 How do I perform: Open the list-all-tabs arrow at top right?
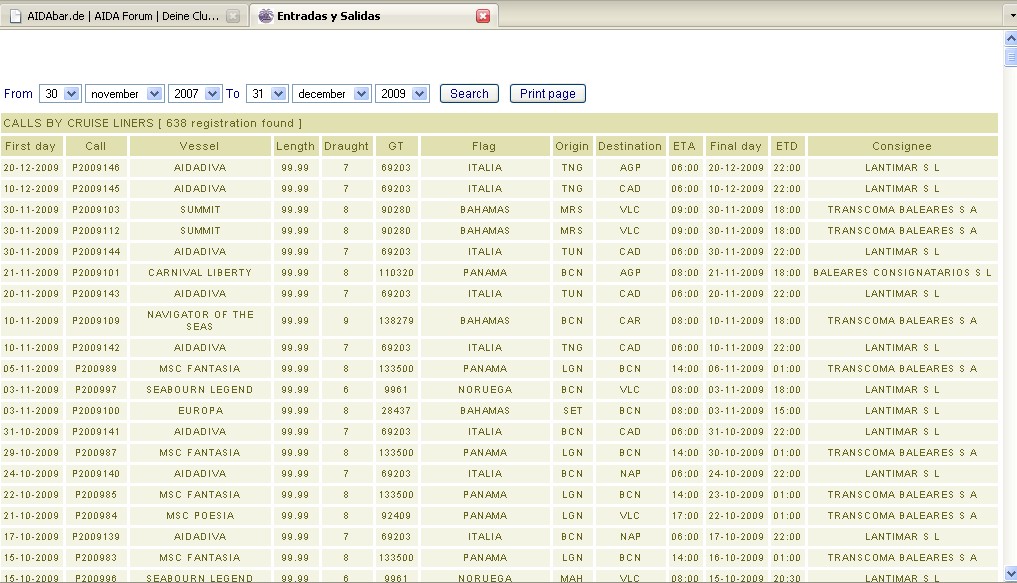click(1007, 15)
